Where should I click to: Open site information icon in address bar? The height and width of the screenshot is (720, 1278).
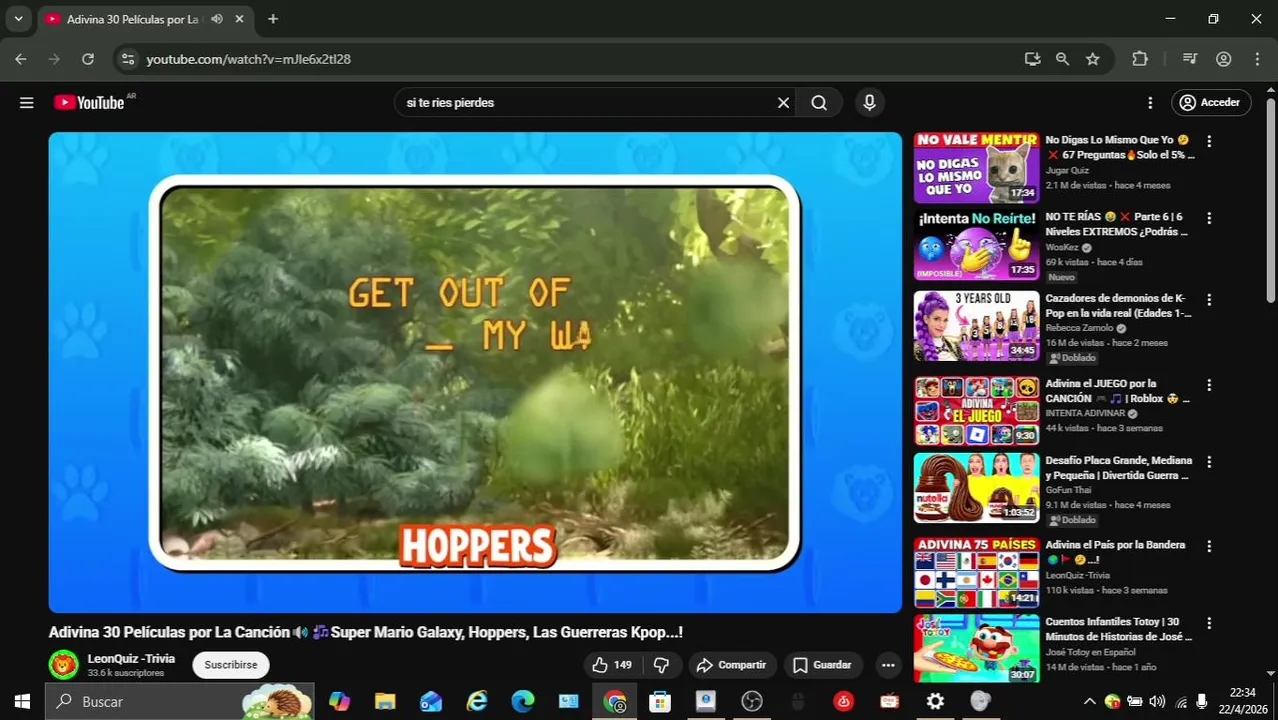click(127, 59)
